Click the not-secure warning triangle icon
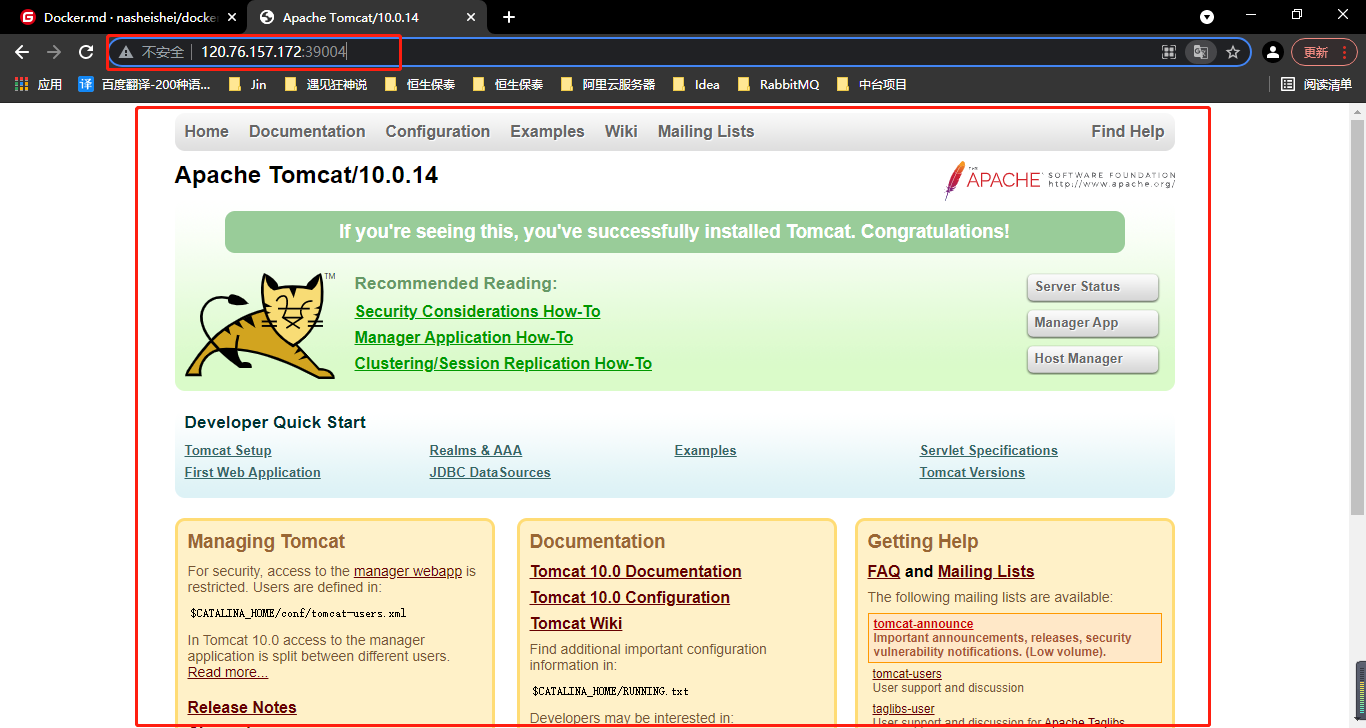The height and width of the screenshot is (728, 1366). [126, 52]
